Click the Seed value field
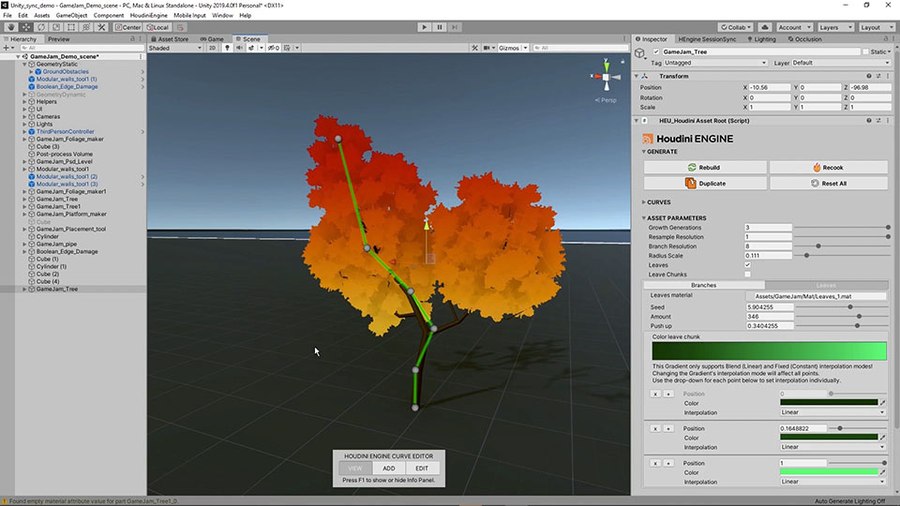Image resolution: width=900 pixels, height=506 pixels. pyautogui.click(x=769, y=308)
